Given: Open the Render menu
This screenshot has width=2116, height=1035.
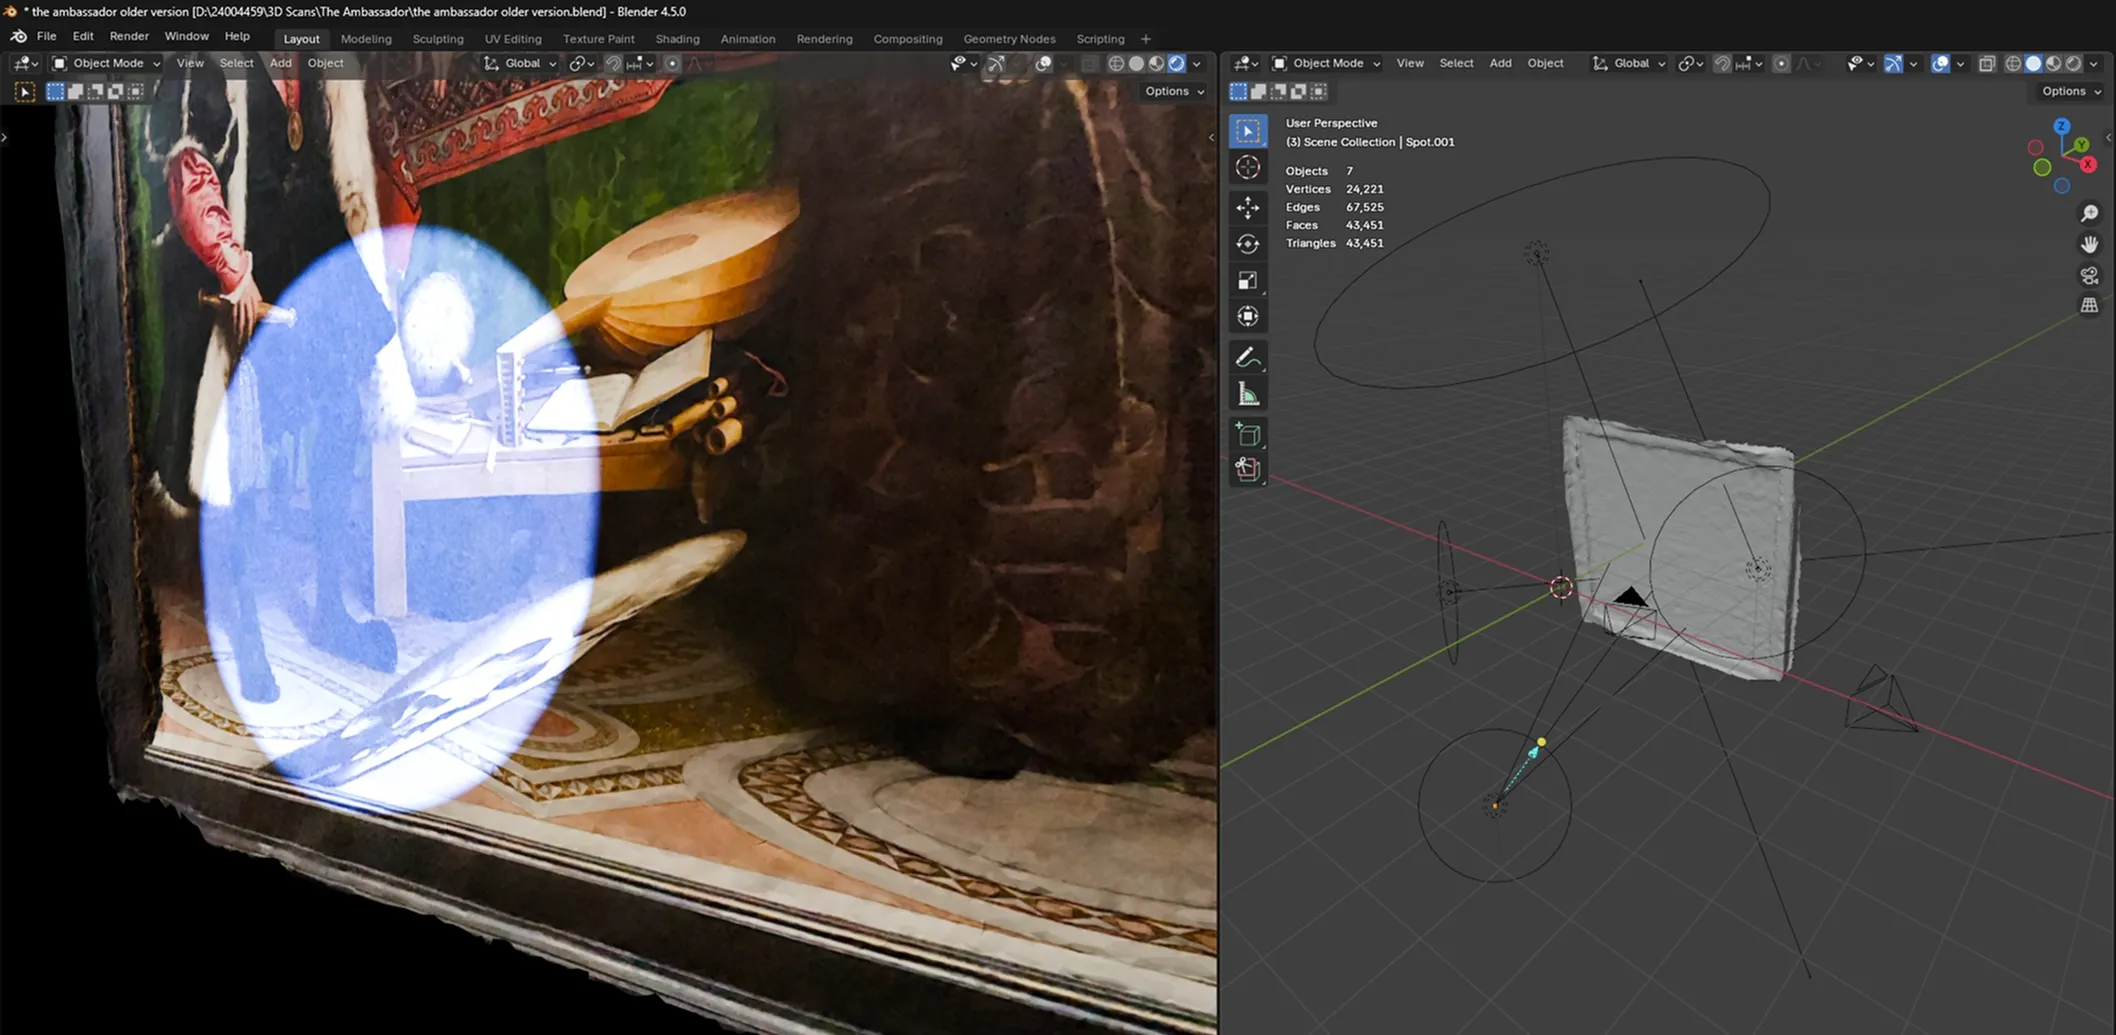Looking at the screenshot, I should click(129, 36).
